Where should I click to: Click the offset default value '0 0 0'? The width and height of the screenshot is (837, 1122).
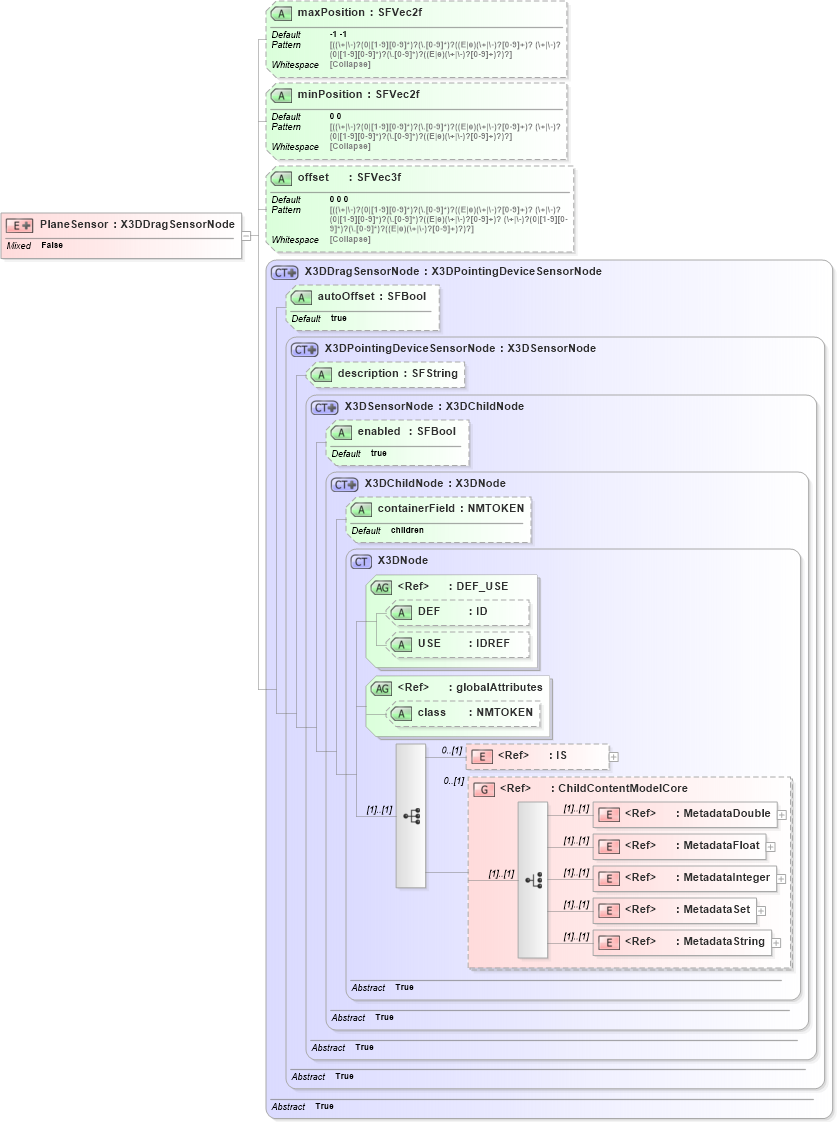click(339, 200)
